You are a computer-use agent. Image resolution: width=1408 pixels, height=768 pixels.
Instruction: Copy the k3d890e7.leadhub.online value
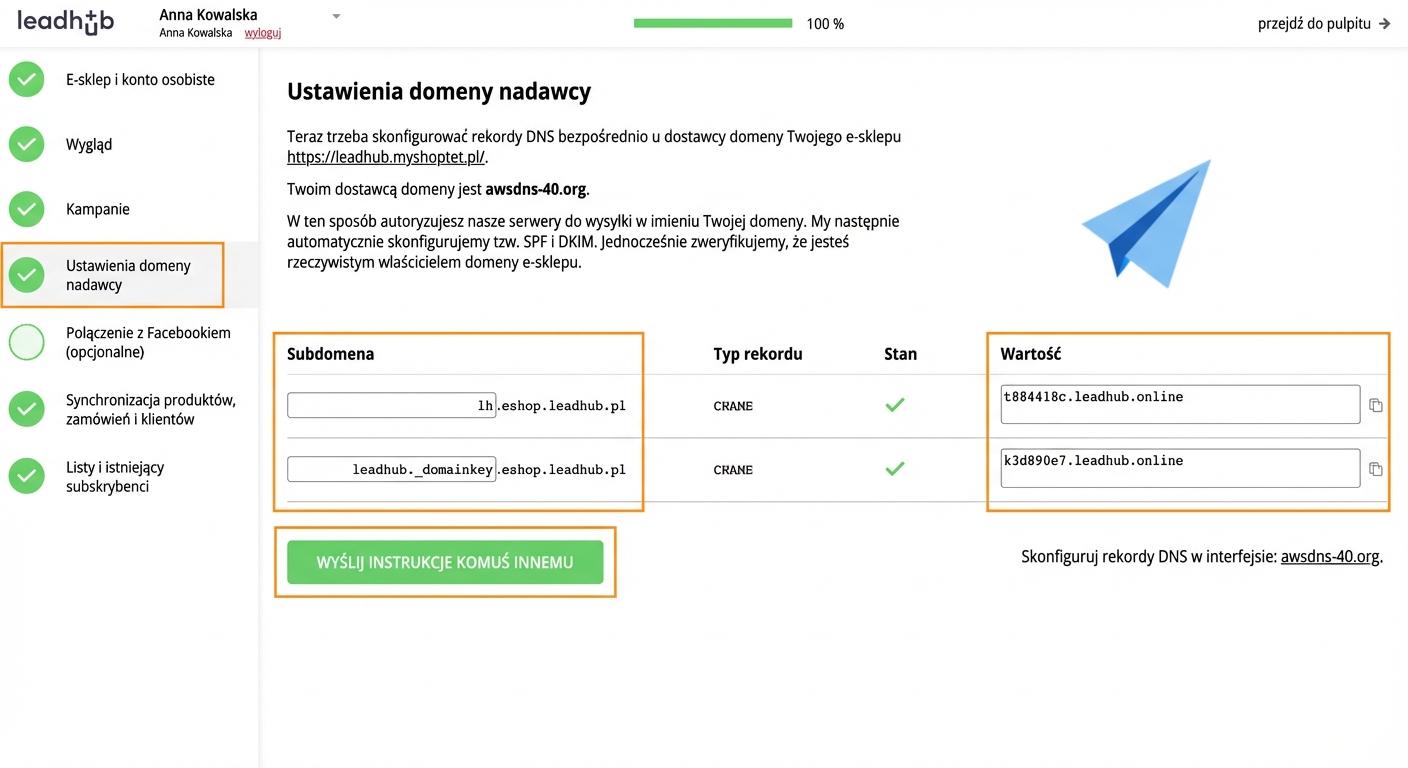click(x=1376, y=469)
